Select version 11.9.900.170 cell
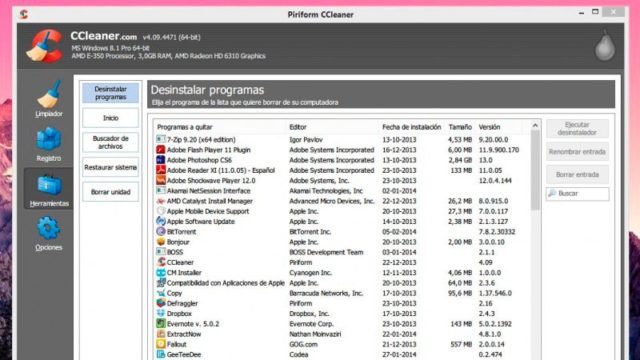 [499, 150]
